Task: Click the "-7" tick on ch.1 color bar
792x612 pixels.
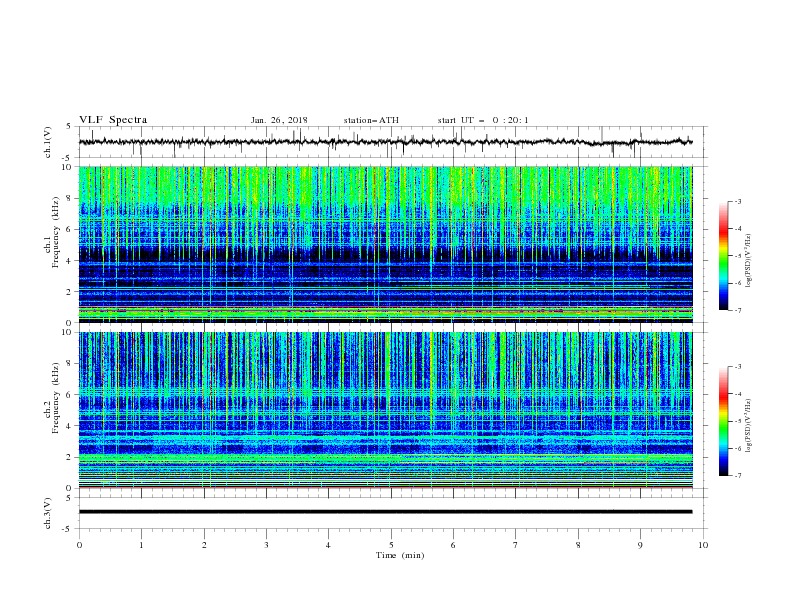Action: click(x=738, y=310)
